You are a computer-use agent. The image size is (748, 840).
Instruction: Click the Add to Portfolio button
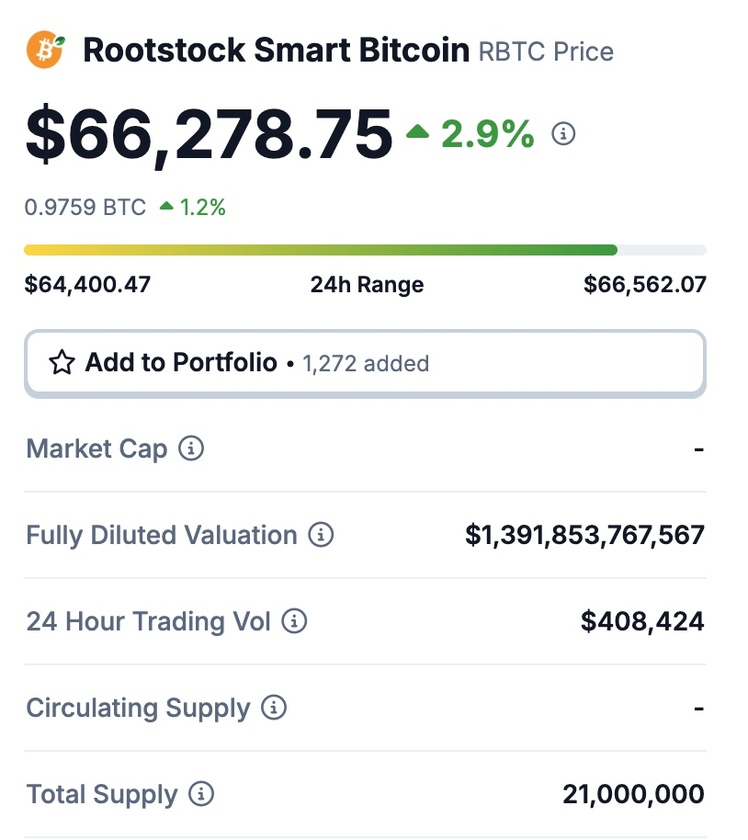pyautogui.click(x=365, y=364)
